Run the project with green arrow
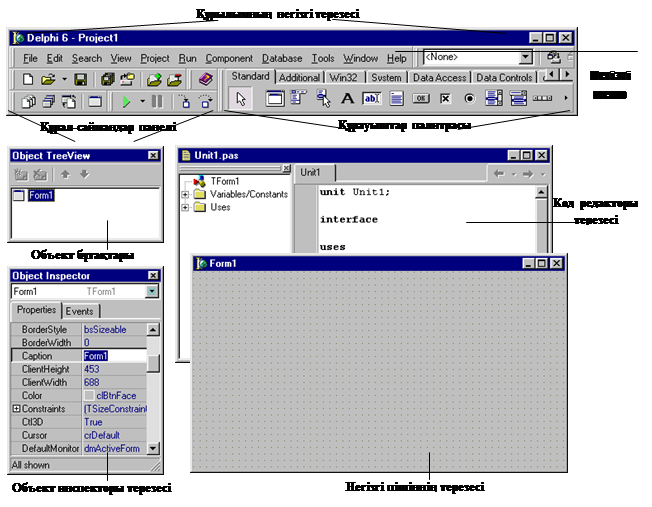Screen dimensions: 652x507 click(126, 101)
